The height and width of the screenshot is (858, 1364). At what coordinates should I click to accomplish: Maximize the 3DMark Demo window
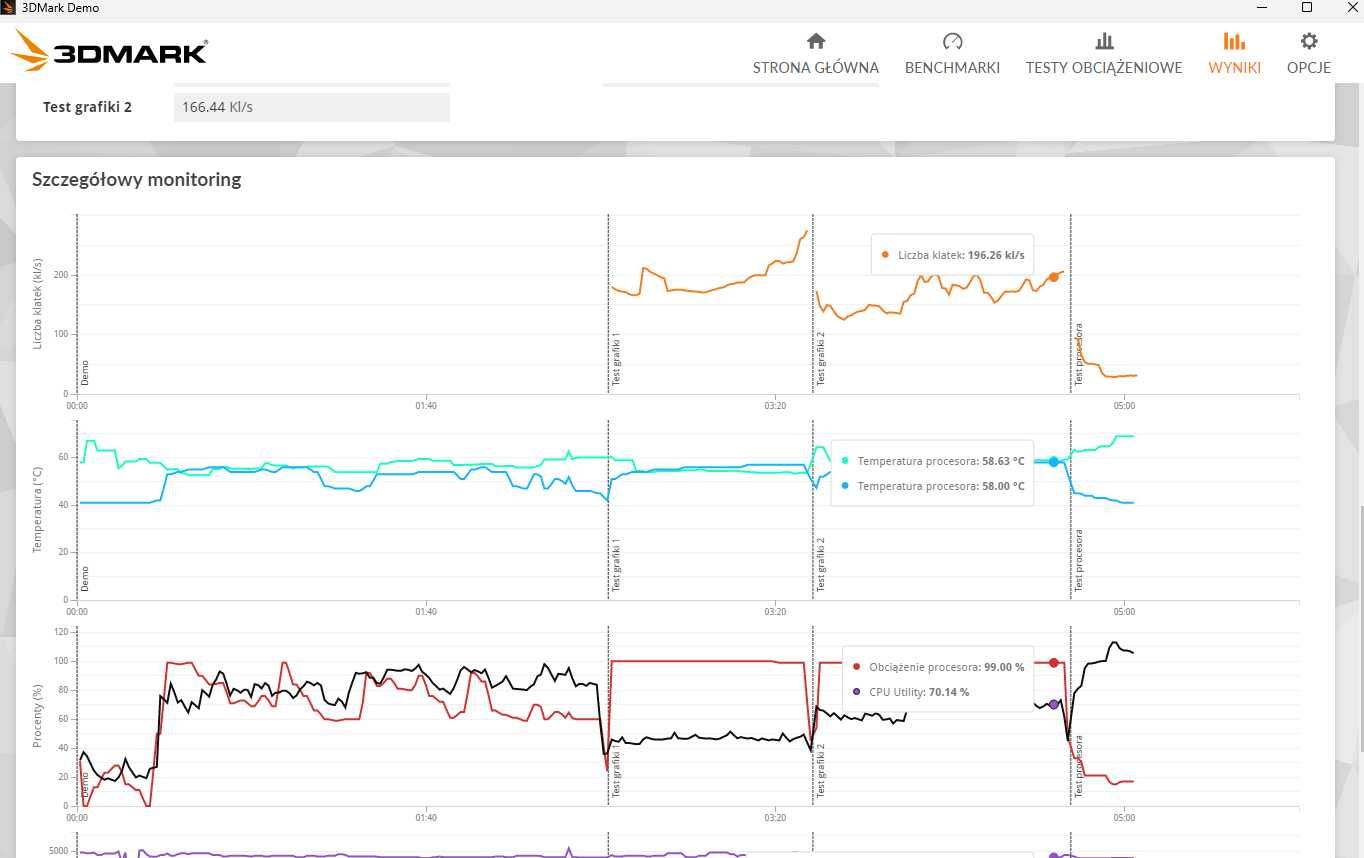coord(1306,7)
